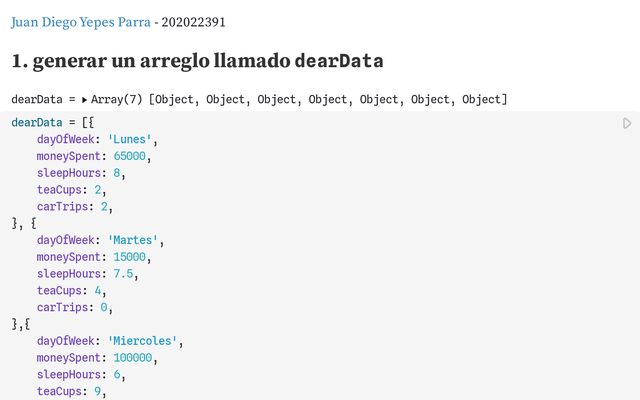The width and height of the screenshot is (640, 400).
Task: Run the dearData code cell
Action: coord(627,123)
